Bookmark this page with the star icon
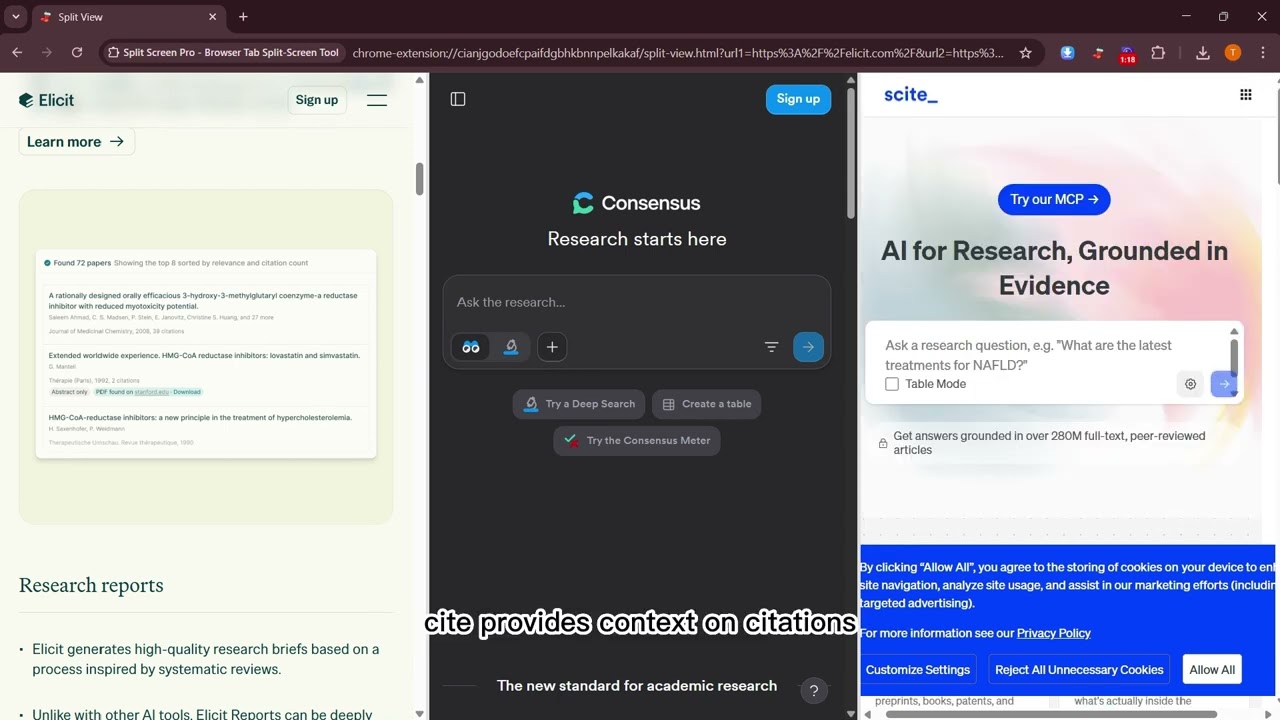Viewport: 1280px width, 720px height. pyautogui.click(x=1025, y=53)
